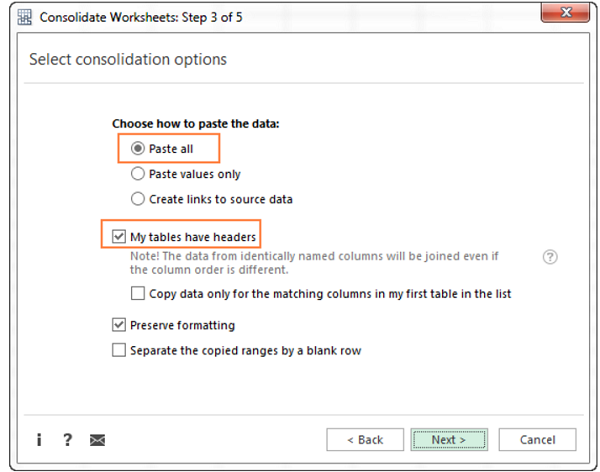Open the info icon at bottom left

(x=38, y=439)
